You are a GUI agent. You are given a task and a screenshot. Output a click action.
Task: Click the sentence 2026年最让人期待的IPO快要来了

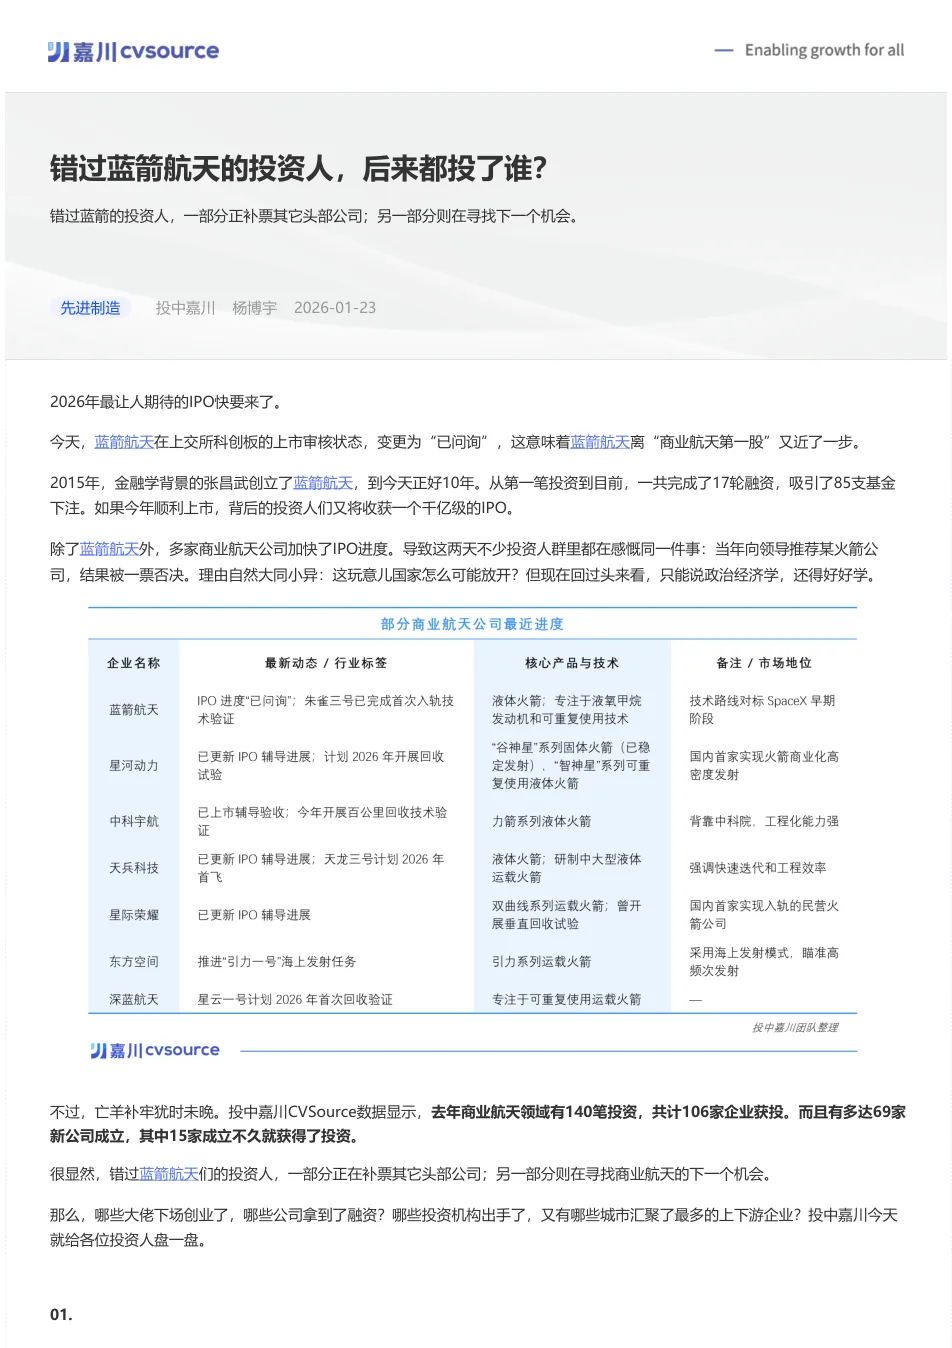(168, 402)
